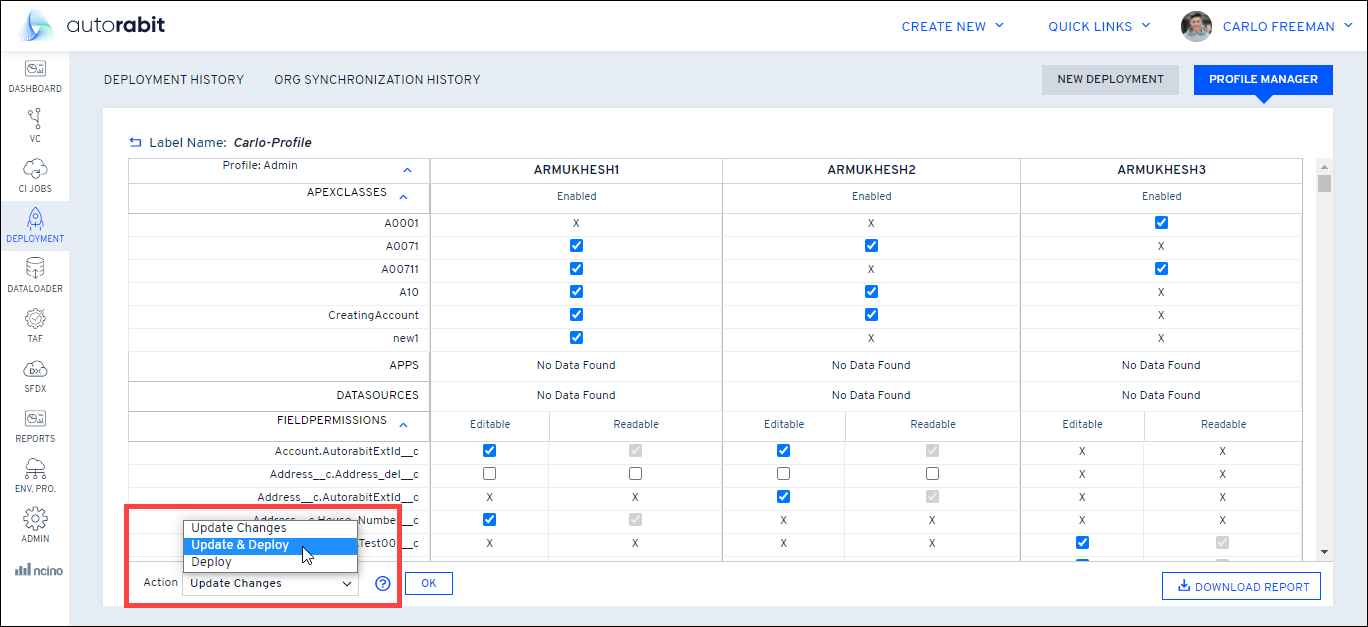Viewport: 1368px width, 627px height.
Task: Click the help question mark icon
Action: click(x=383, y=584)
